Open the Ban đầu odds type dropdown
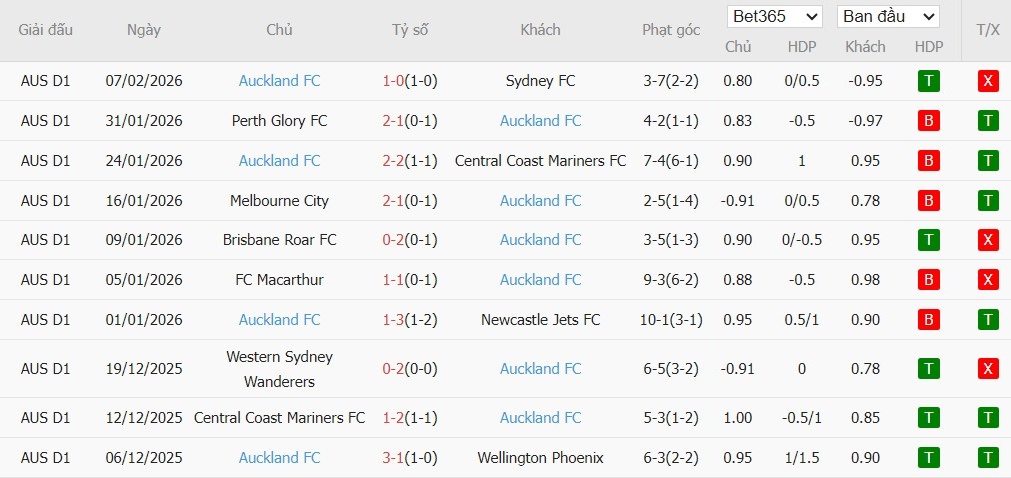 pyautogui.click(x=888, y=17)
